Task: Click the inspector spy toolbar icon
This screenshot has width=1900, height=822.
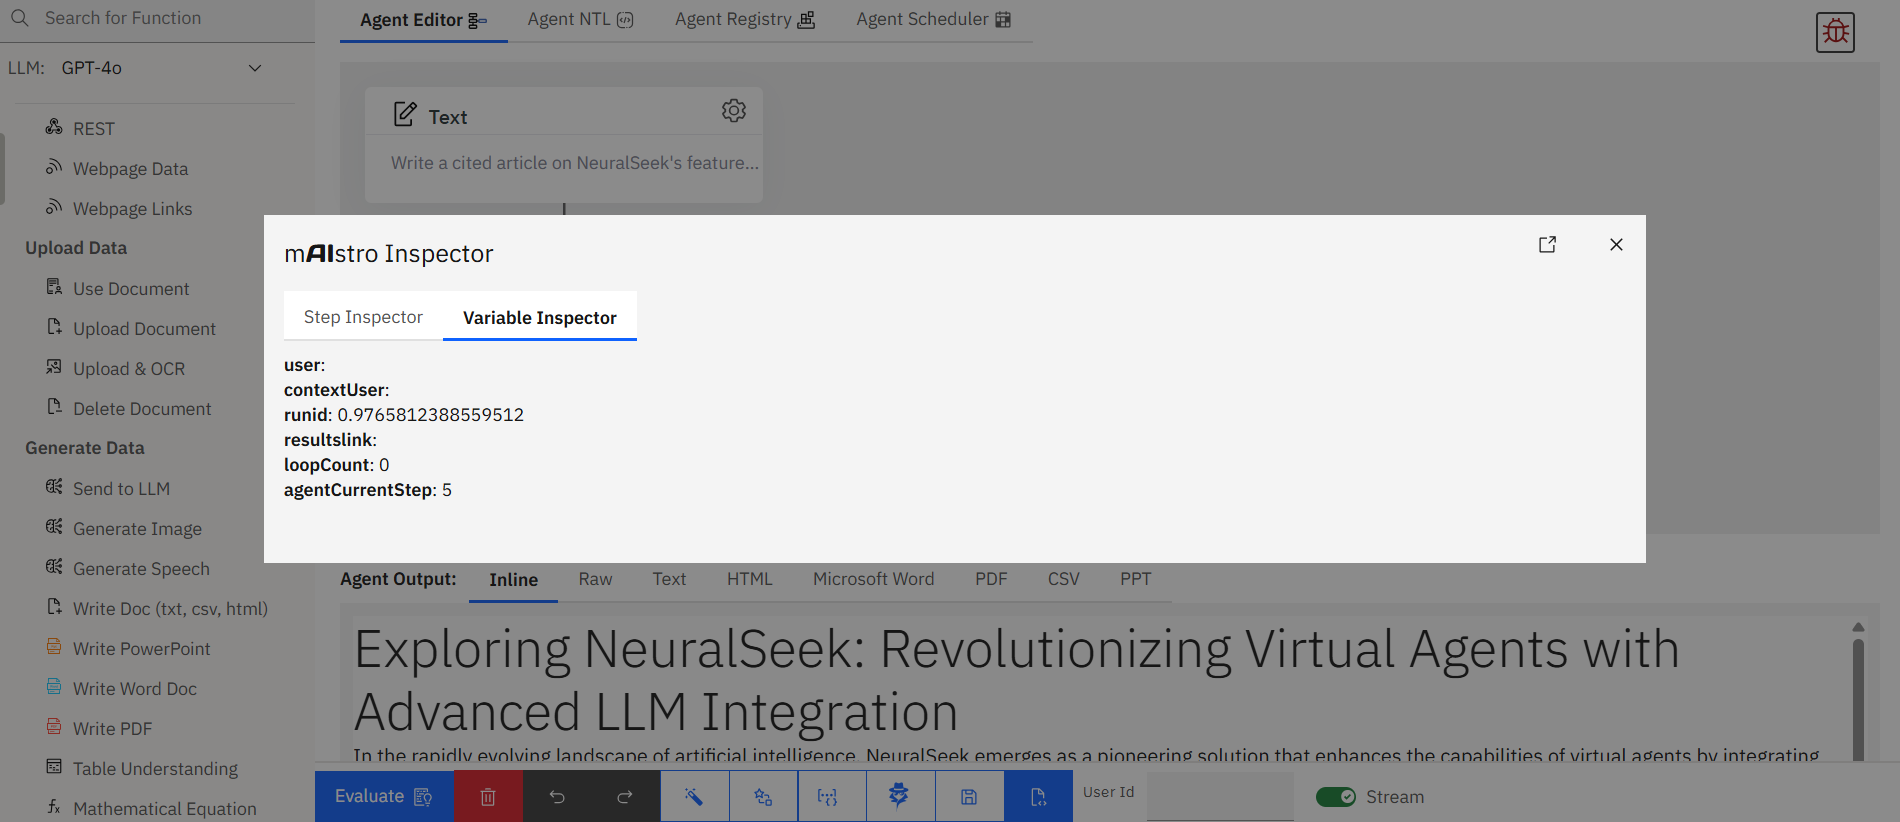Action: 900,796
